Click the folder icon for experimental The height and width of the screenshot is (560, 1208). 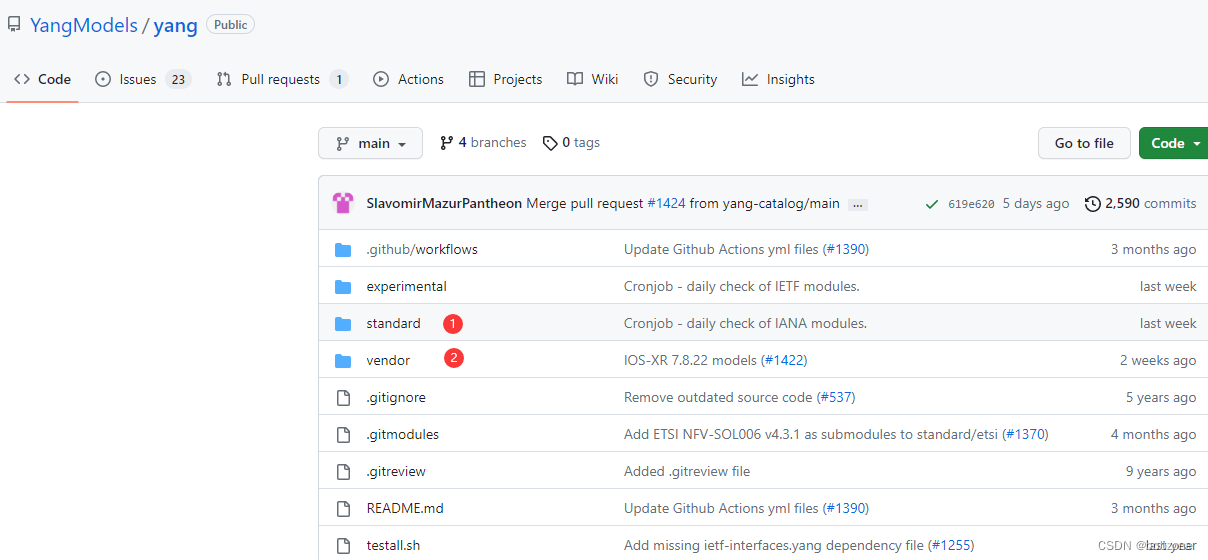[343, 286]
